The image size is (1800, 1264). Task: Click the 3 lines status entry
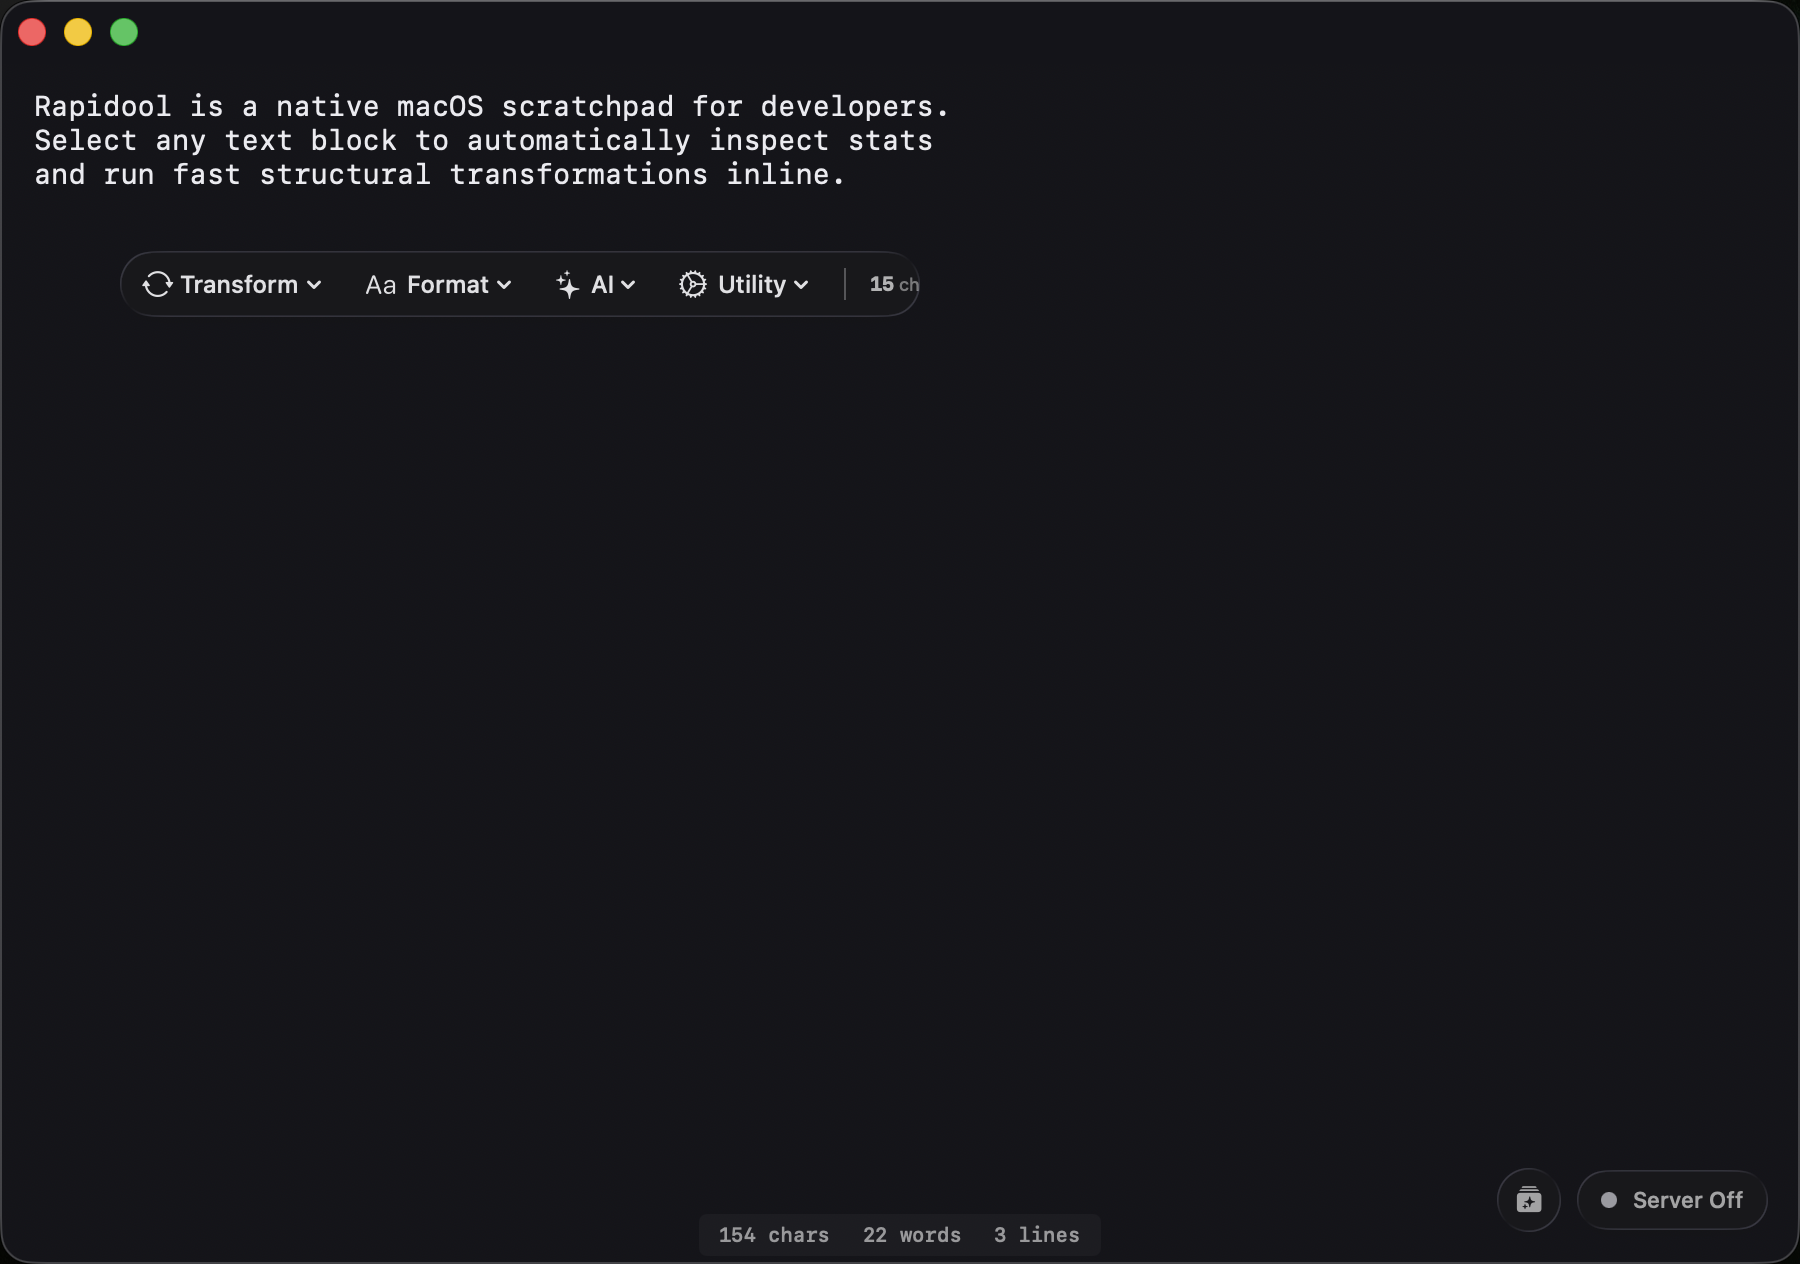(x=1037, y=1235)
